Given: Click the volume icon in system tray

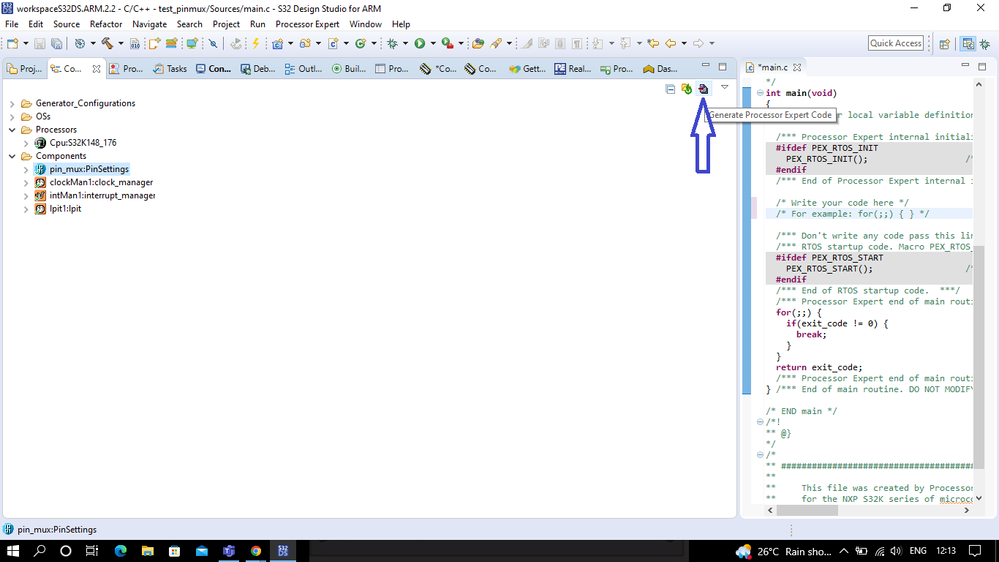Looking at the screenshot, I should [x=896, y=551].
